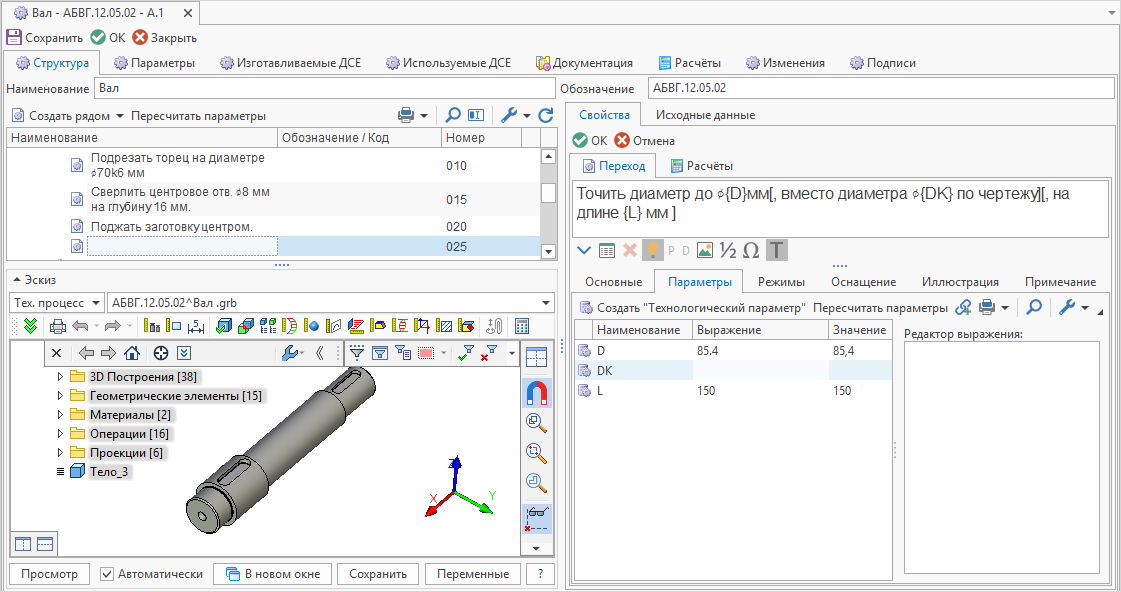Image resolution: width=1121 pixels, height=592 pixels.
Task: Click the Сохранить button in top toolbar
Action: pos(44,37)
